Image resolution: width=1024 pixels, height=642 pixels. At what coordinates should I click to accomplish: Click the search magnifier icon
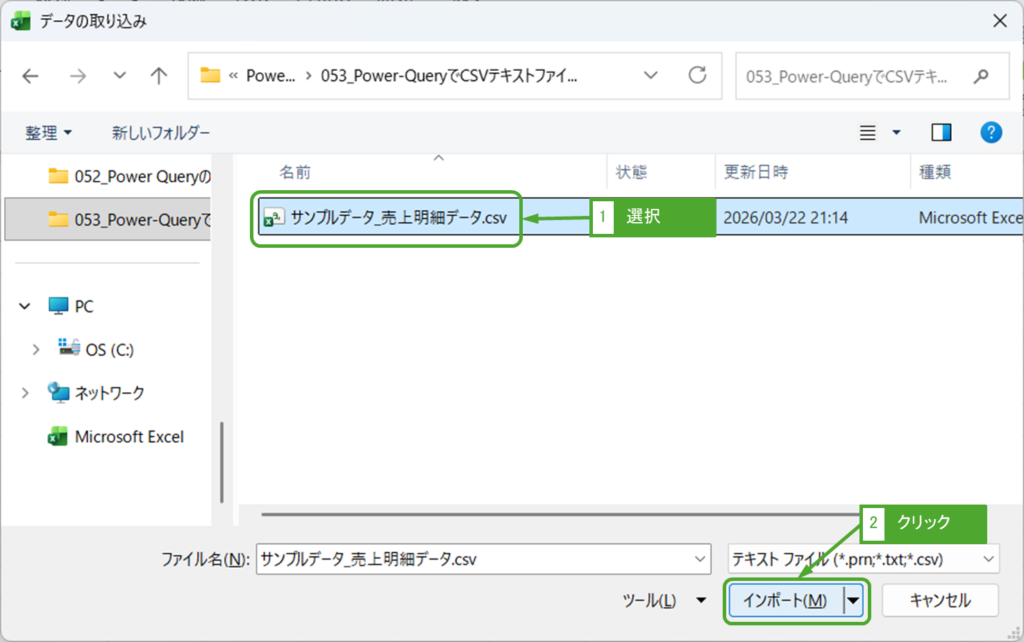tap(981, 76)
